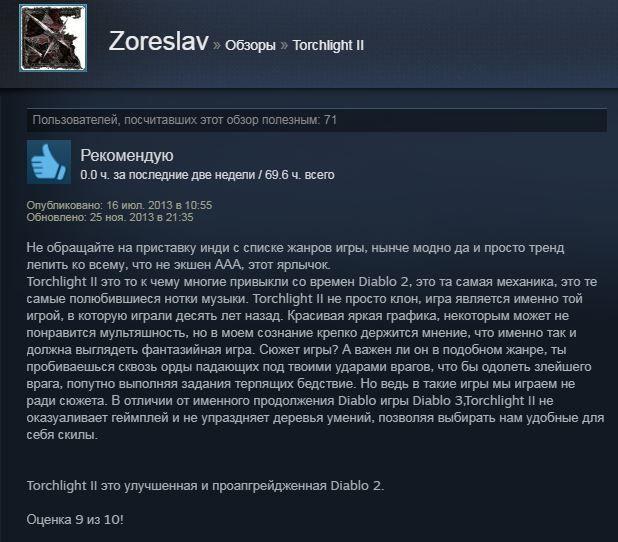
Task: Go to the Обзоры breadcrumb
Action: coord(250,45)
